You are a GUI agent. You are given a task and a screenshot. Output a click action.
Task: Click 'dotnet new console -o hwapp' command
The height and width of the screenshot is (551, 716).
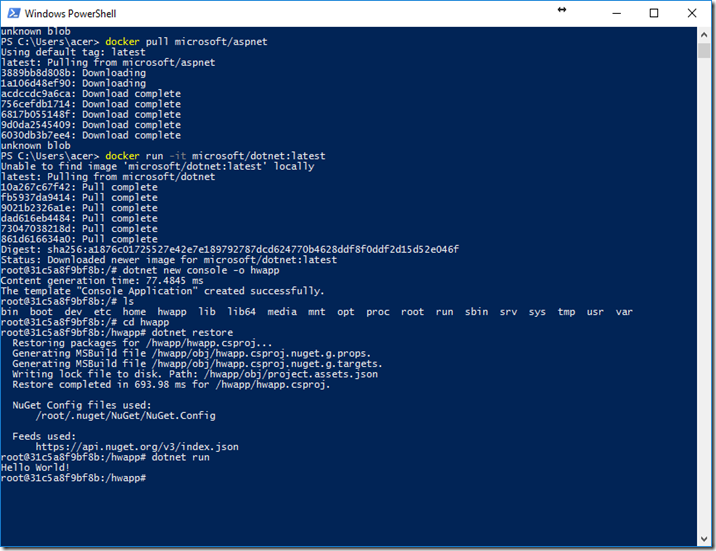point(201,270)
